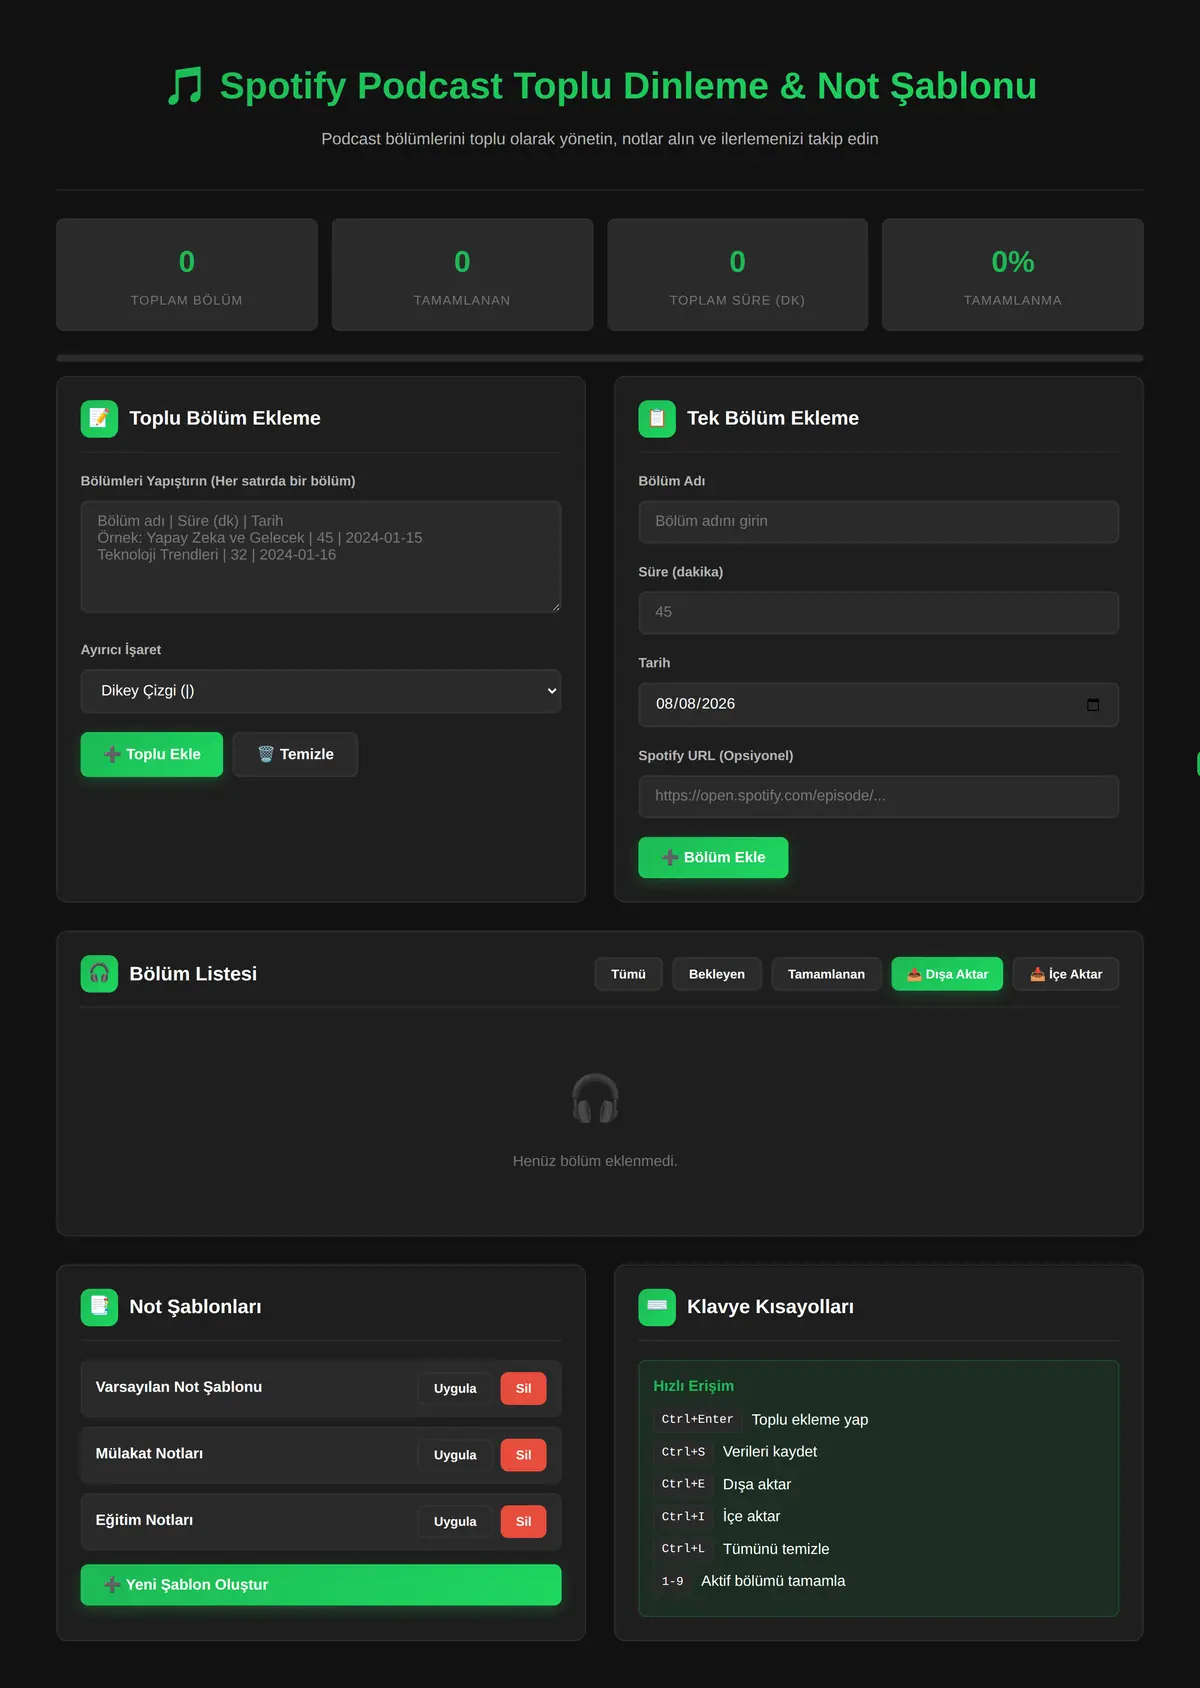Click the Ctrl+E shortcut key label
The height and width of the screenshot is (1688, 1200).
point(683,1484)
